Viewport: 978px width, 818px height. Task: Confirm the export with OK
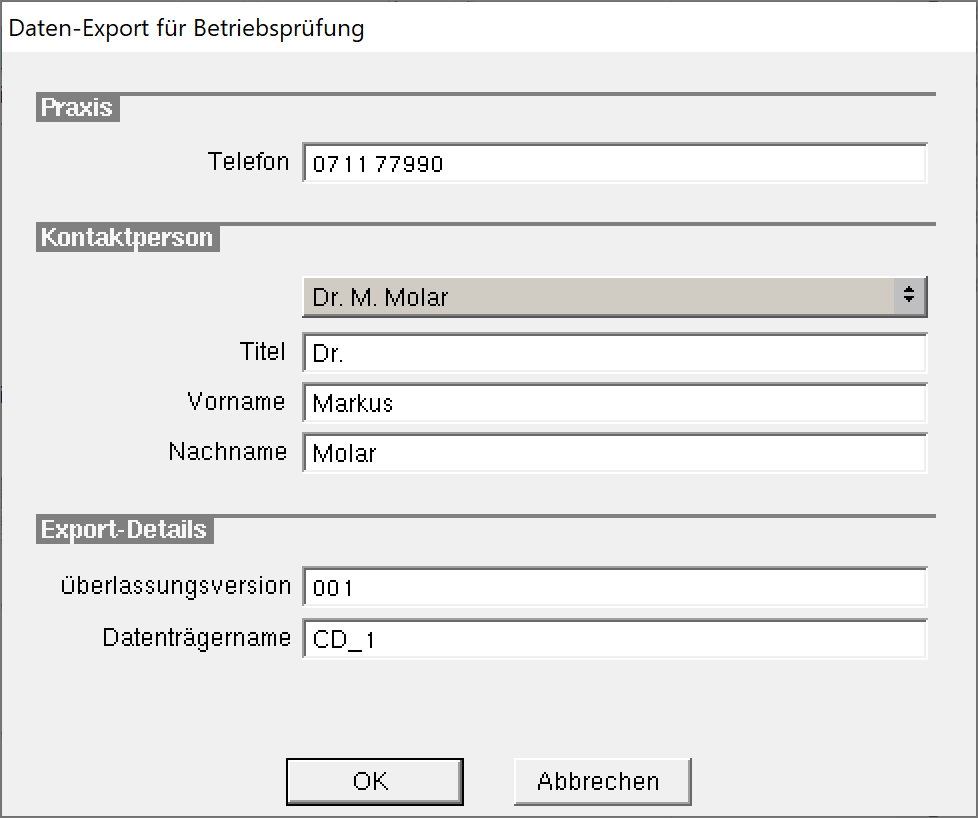click(374, 781)
